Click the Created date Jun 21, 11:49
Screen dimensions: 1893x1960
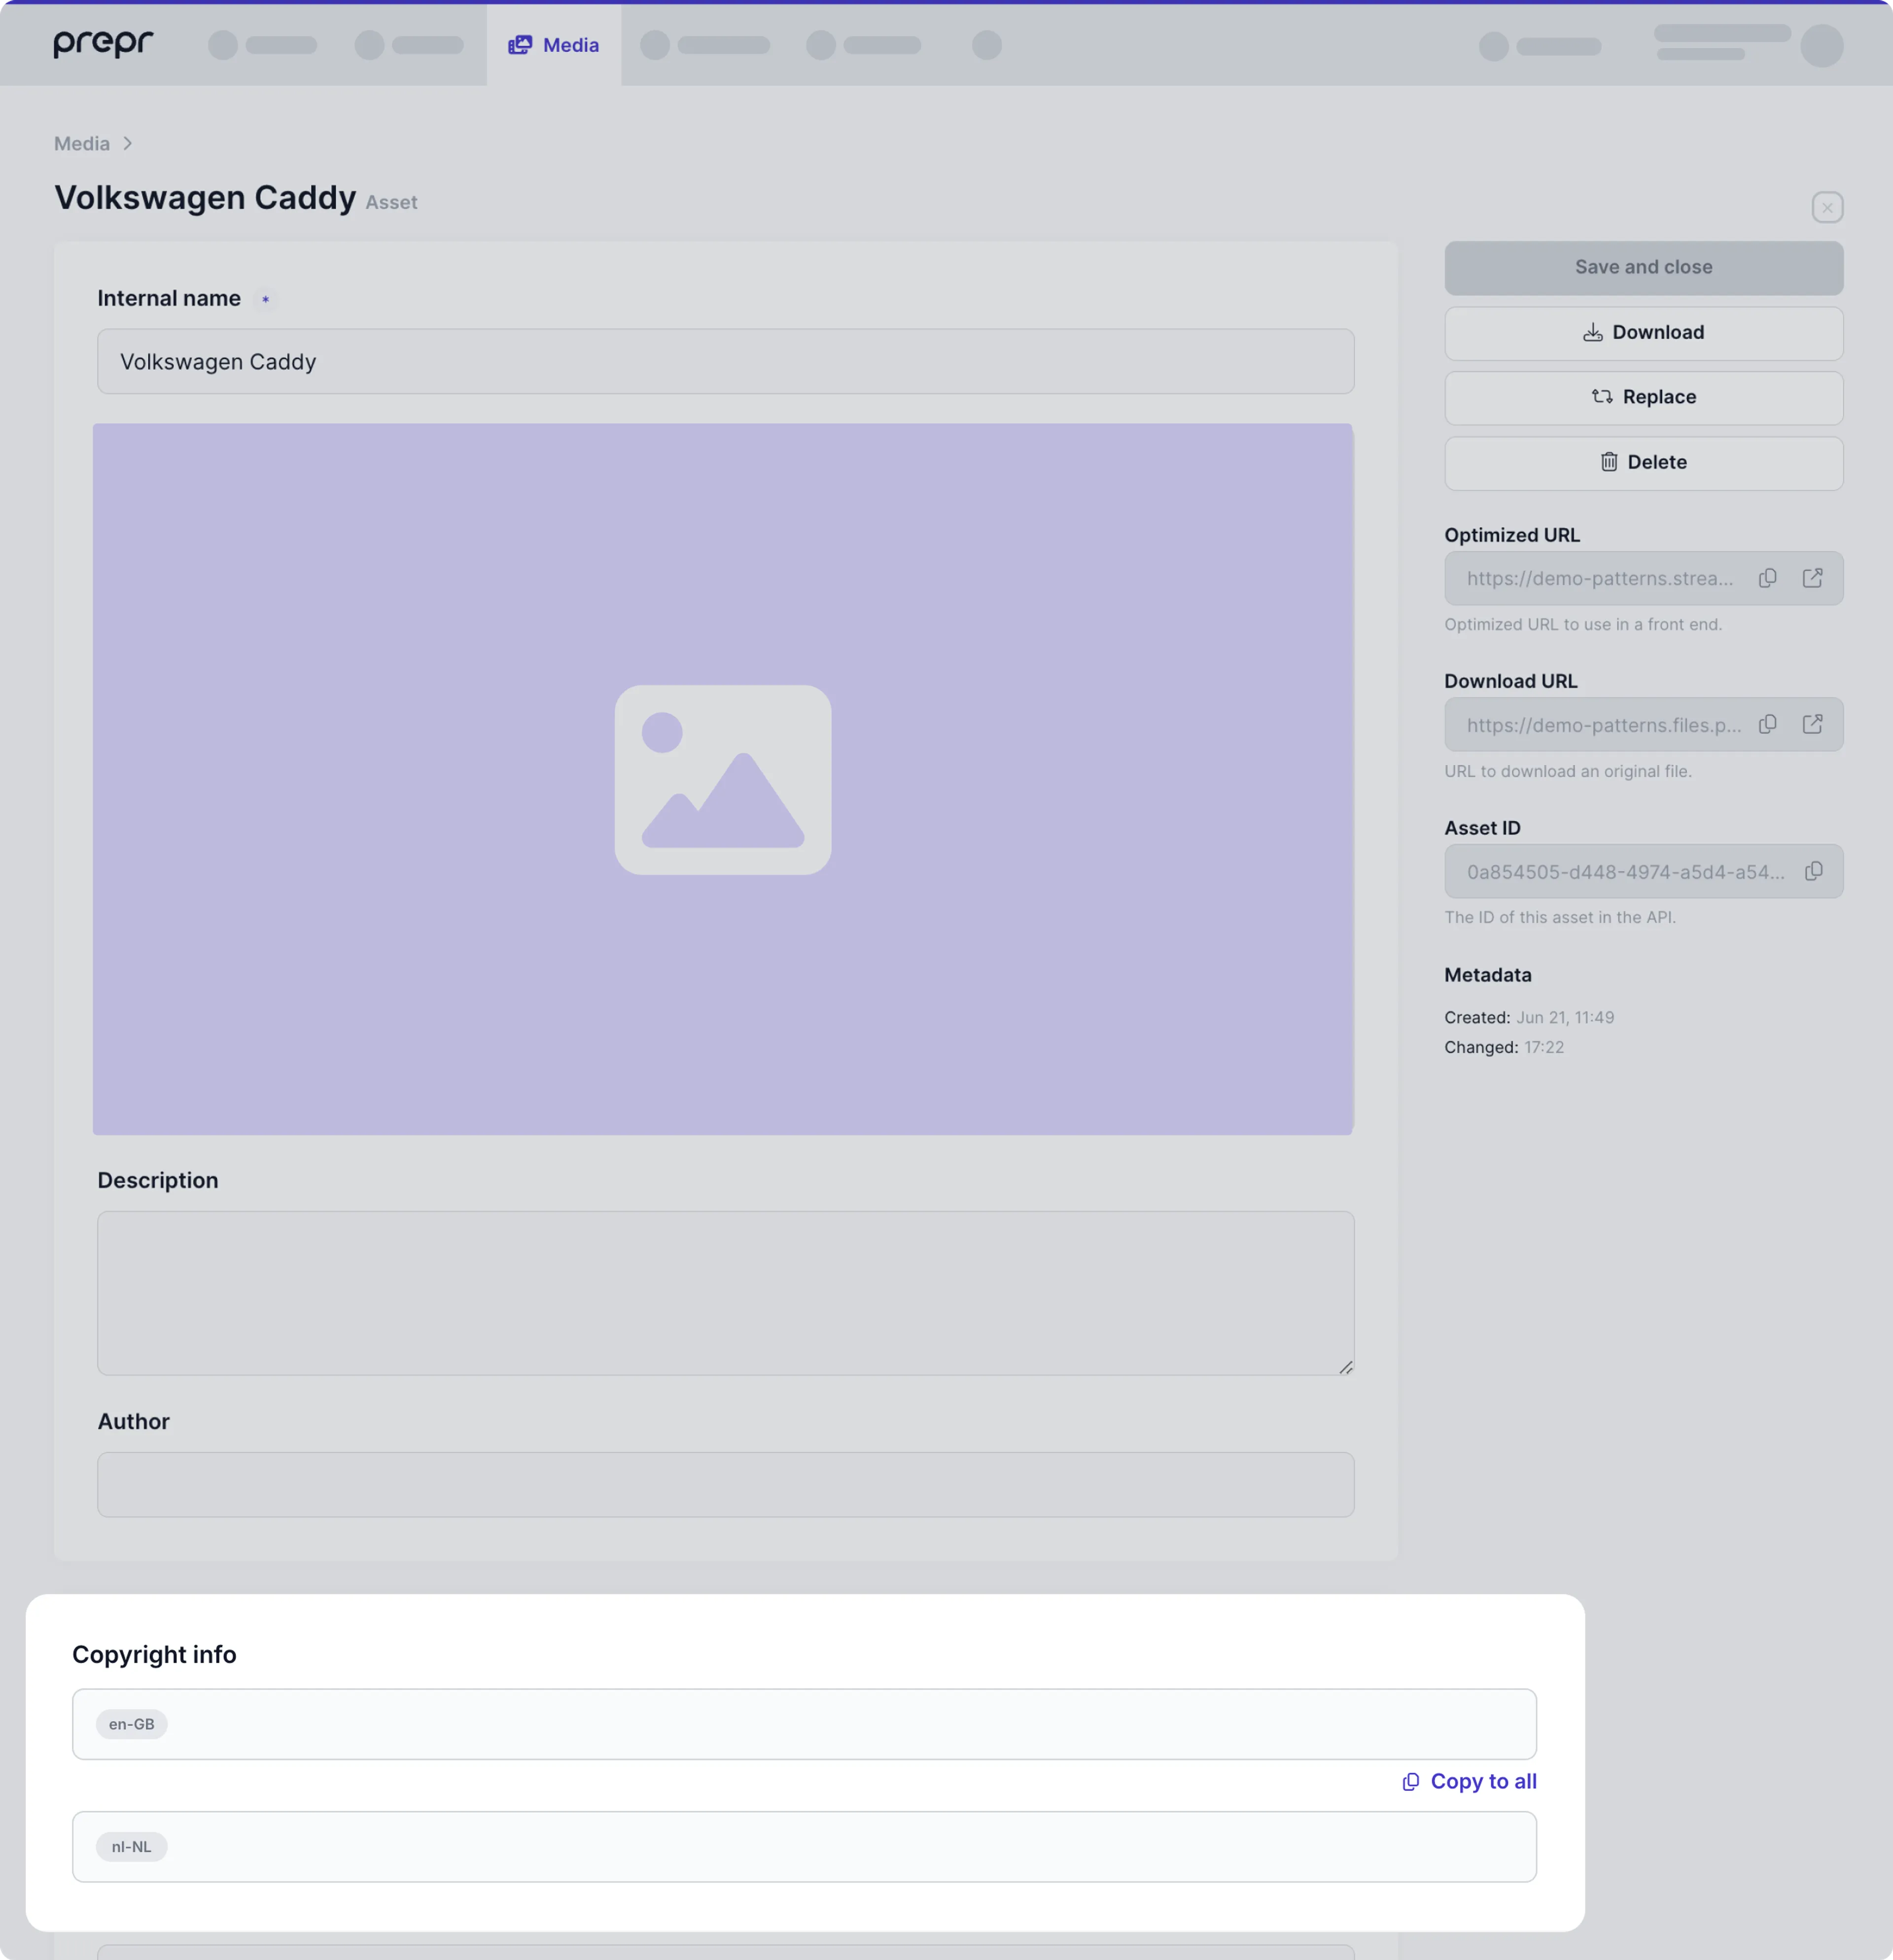point(1565,1017)
